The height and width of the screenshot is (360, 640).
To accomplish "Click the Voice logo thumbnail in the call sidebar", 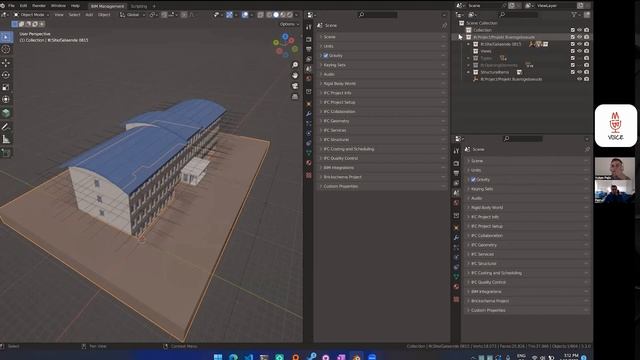I will coord(616,126).
